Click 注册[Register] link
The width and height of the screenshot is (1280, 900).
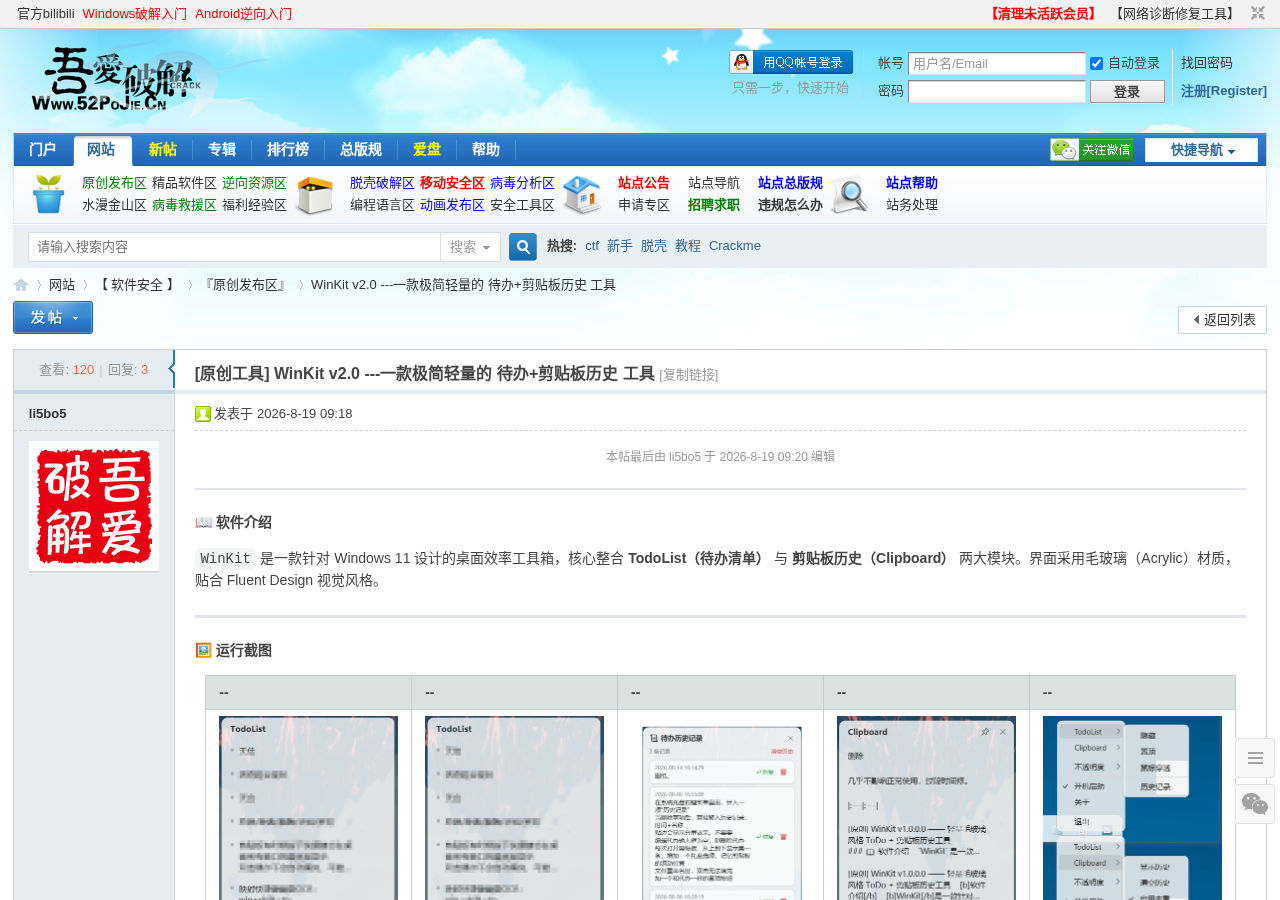click(x=1224, y=91)
